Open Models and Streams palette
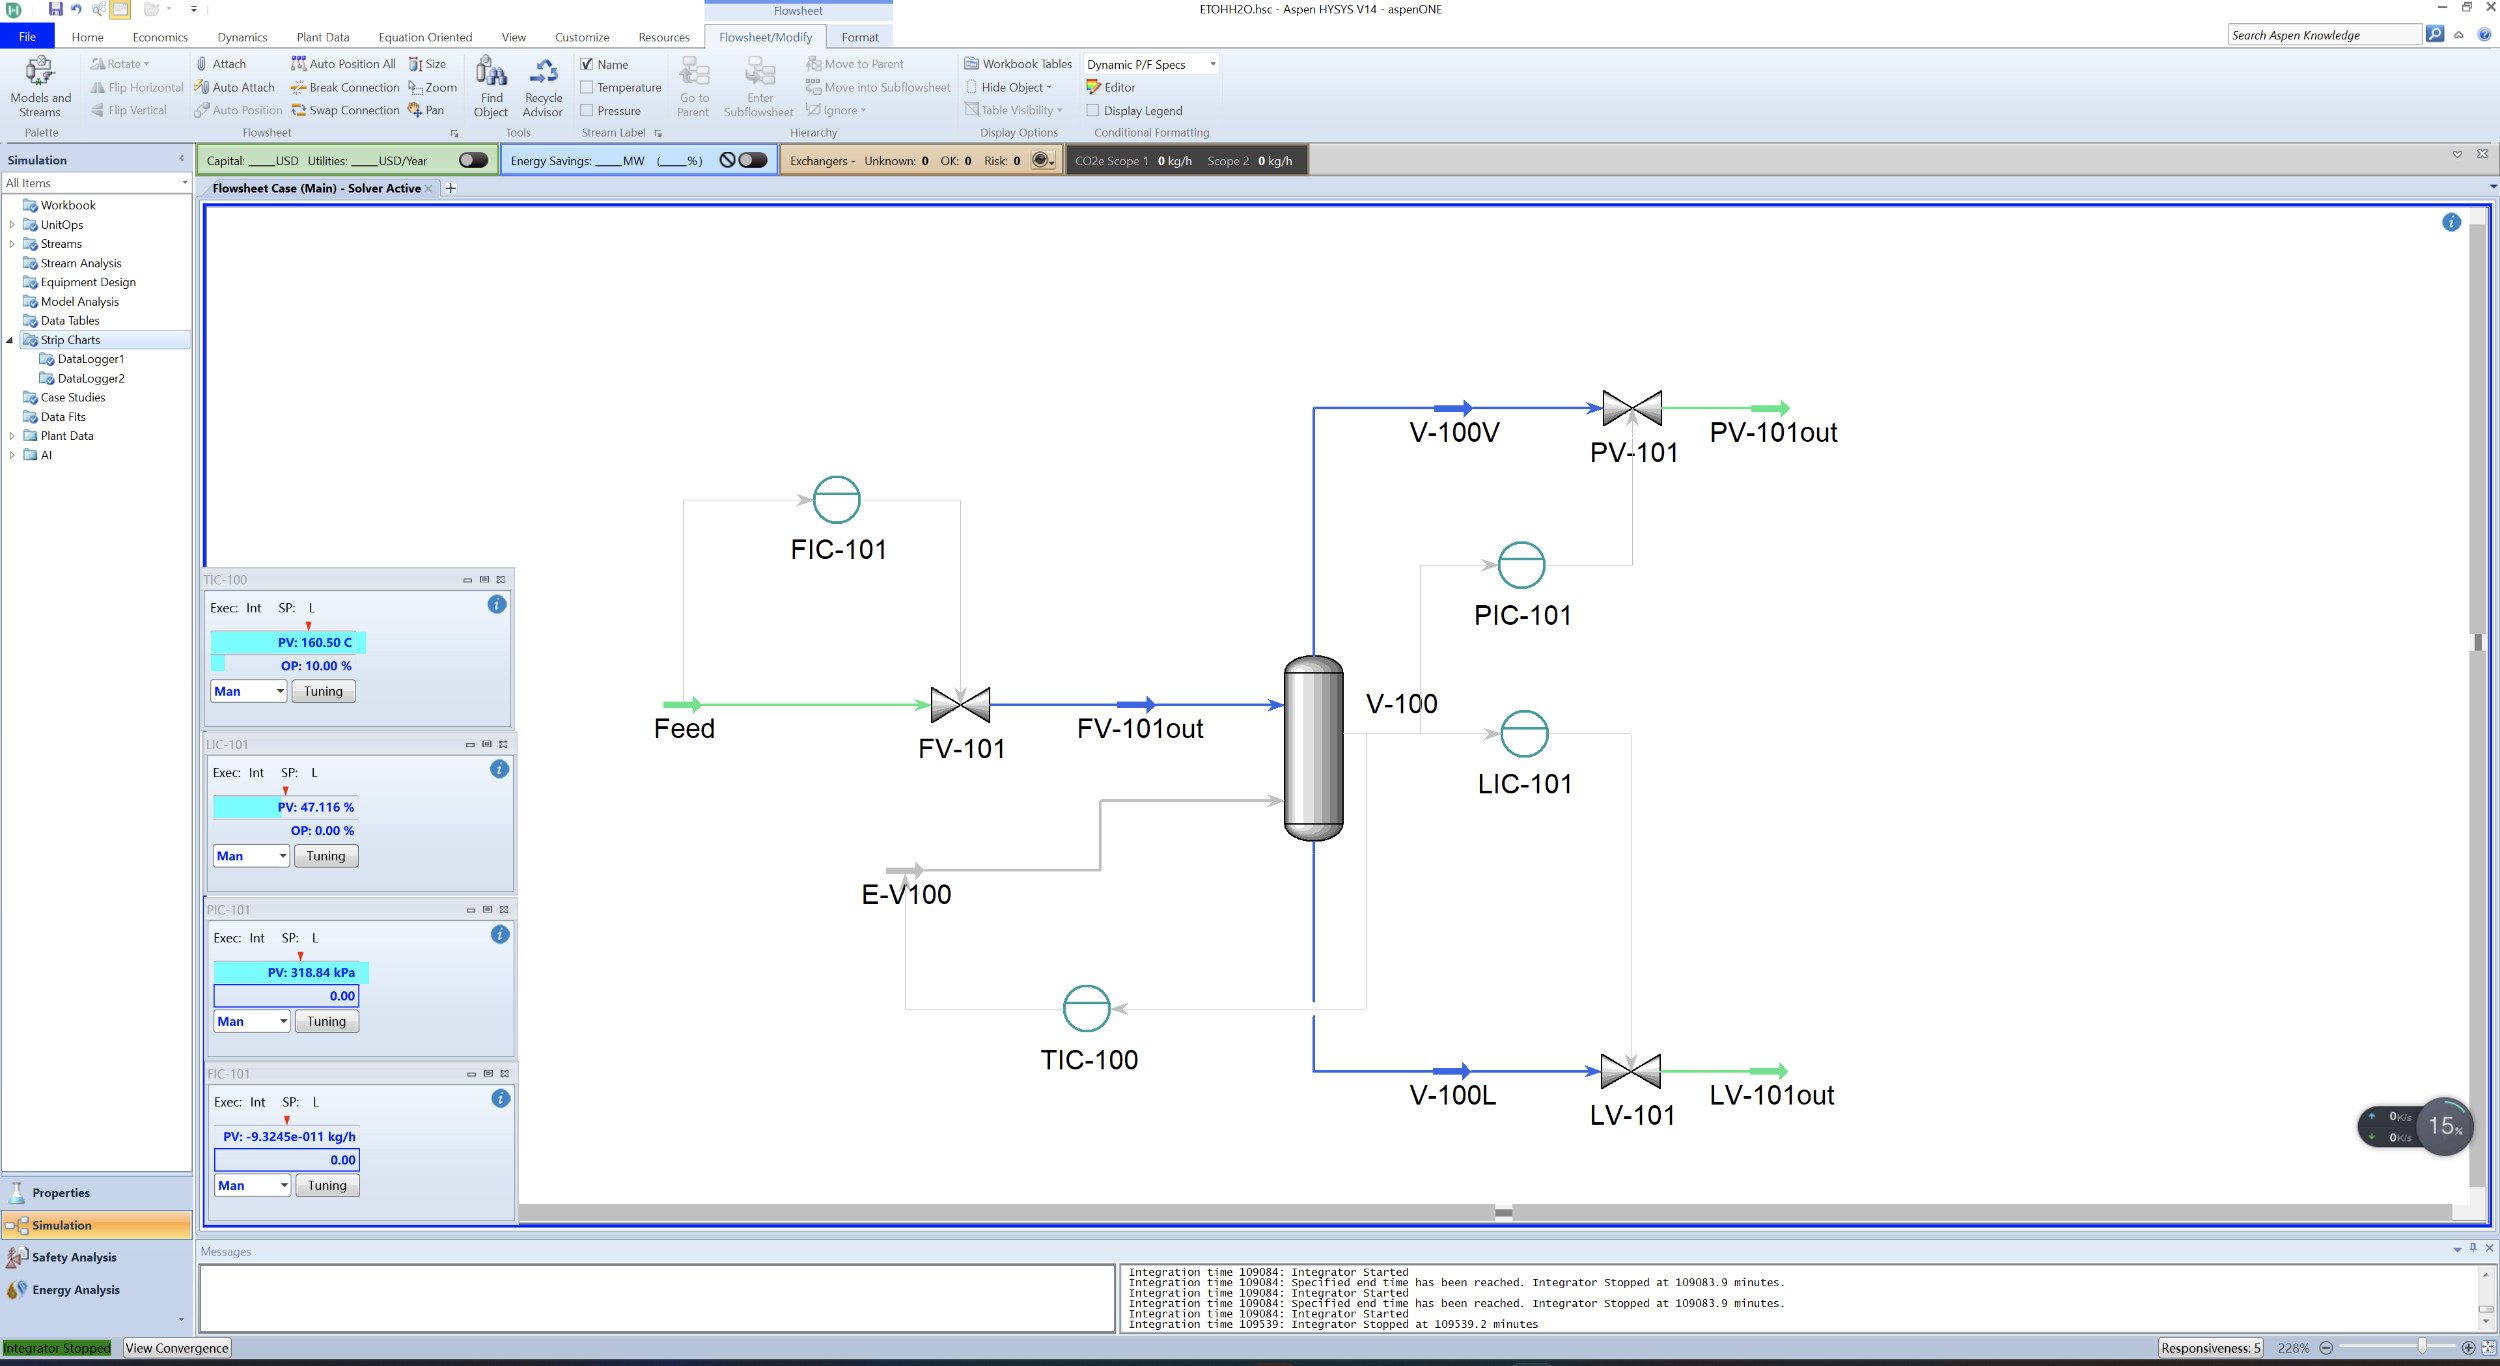The image size is (2500, 1366). click(40, 87)
